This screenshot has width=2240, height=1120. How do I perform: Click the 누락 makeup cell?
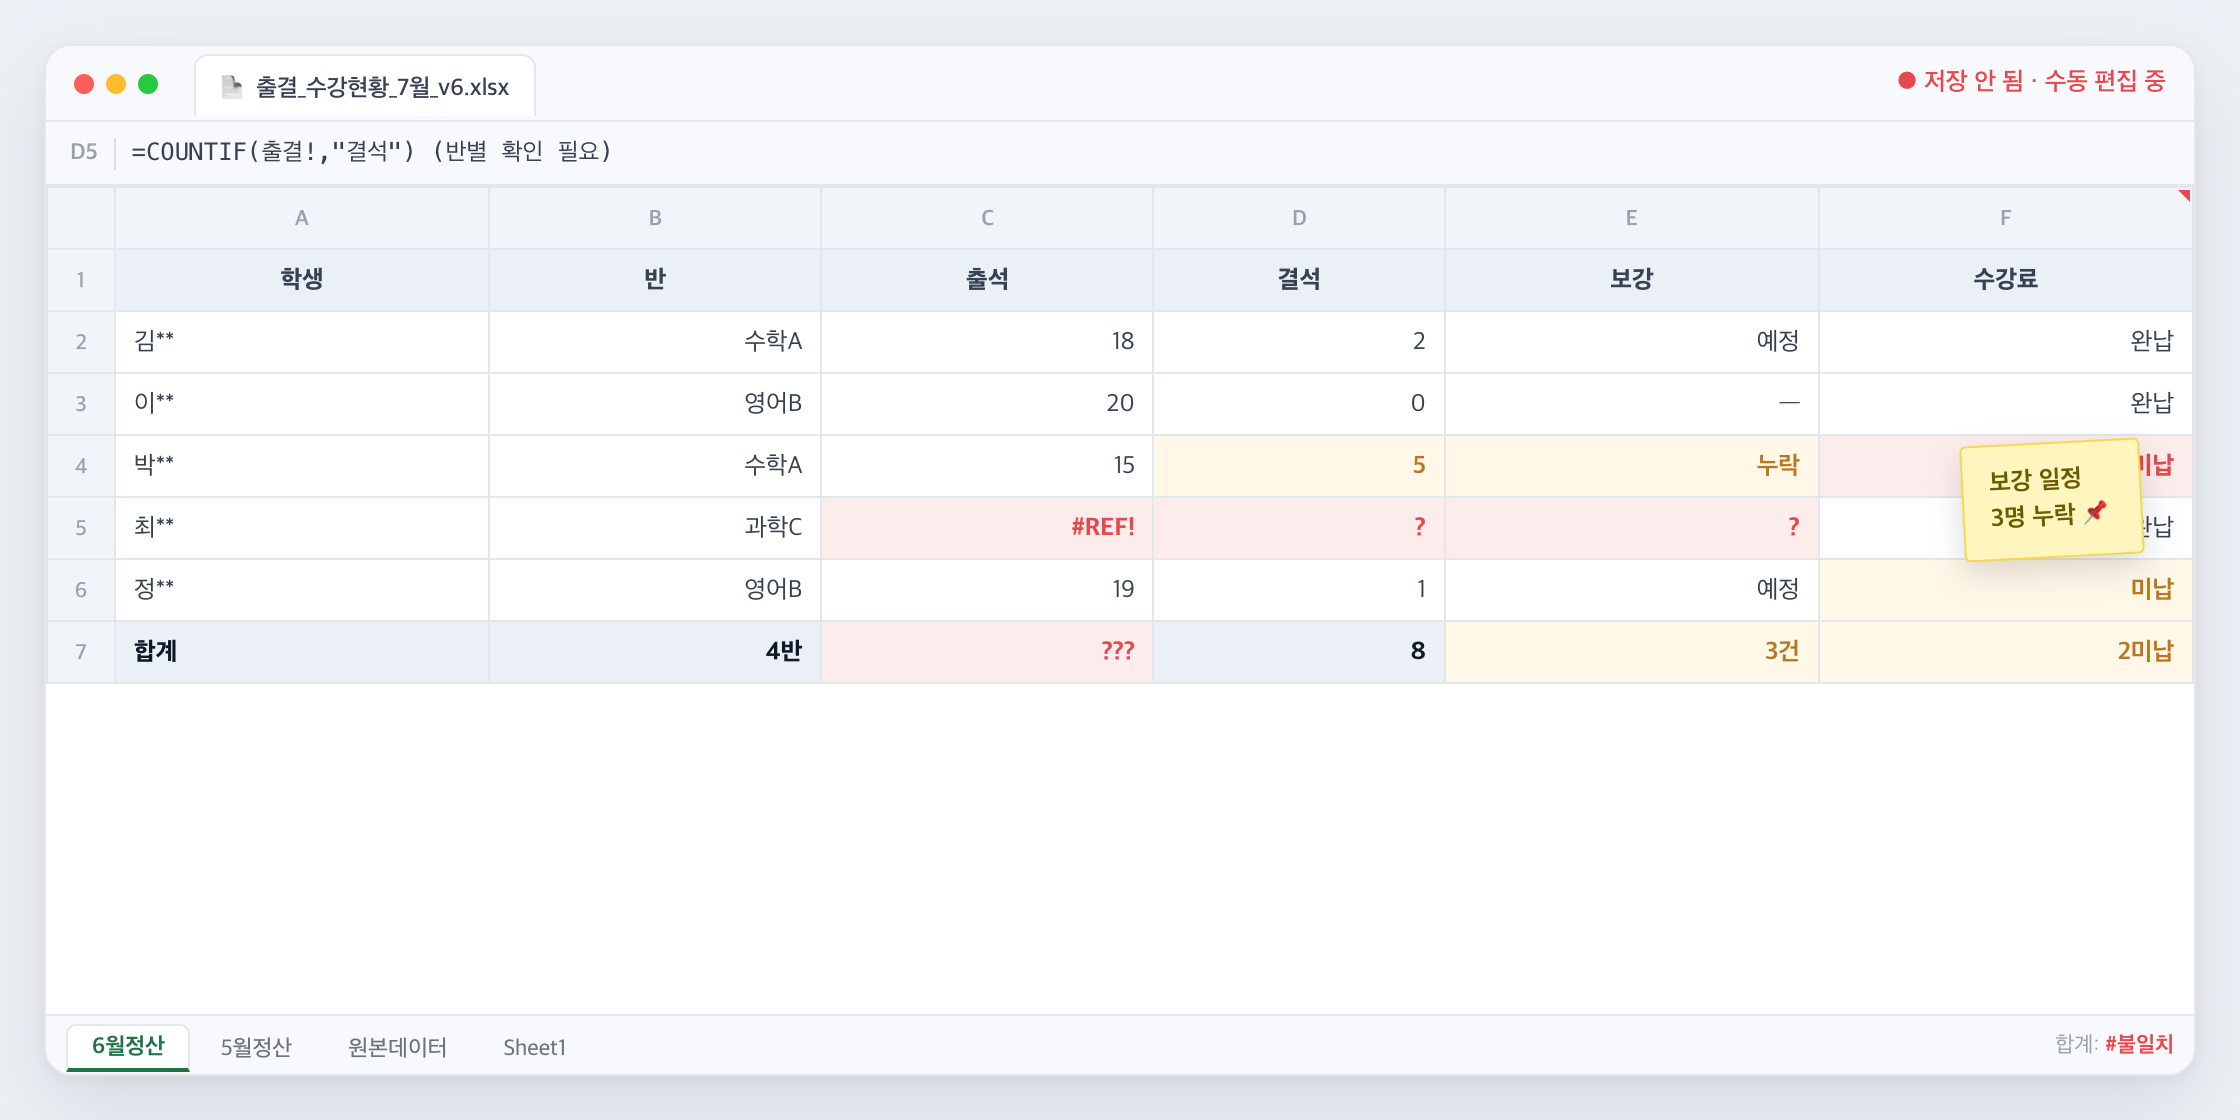coord(1631,466)
